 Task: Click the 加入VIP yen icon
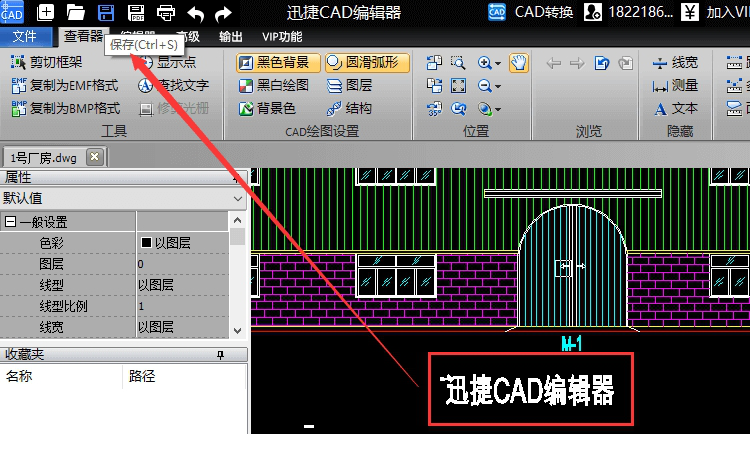click(x=689, y=12)
